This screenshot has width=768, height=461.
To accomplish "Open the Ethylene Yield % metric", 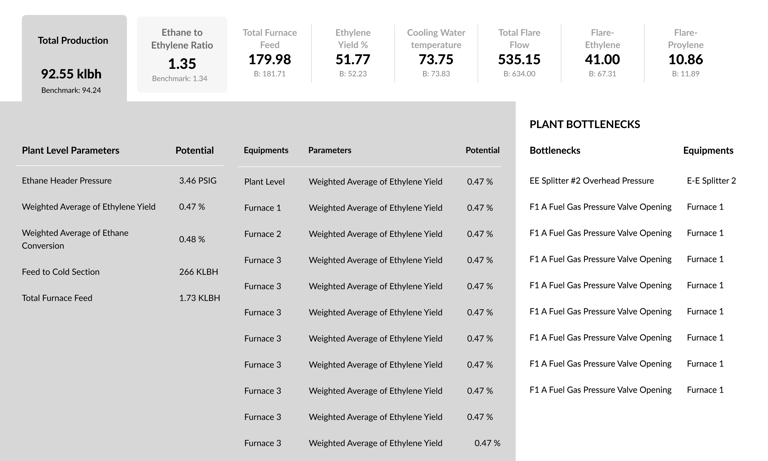I will [353, 53].
